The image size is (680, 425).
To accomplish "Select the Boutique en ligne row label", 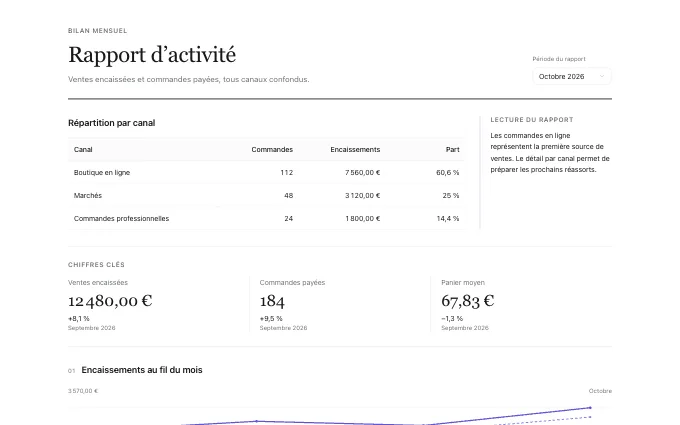I will [102, 173].
